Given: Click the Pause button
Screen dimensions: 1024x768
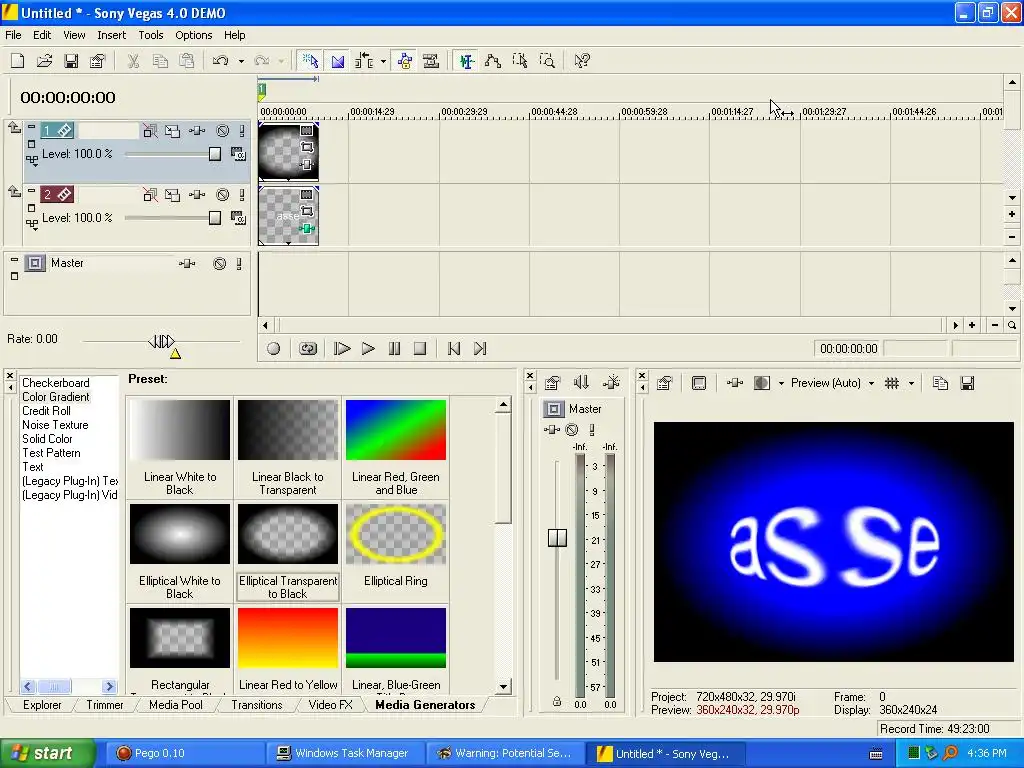Looking at the screenshot, I should click(394, 349).
